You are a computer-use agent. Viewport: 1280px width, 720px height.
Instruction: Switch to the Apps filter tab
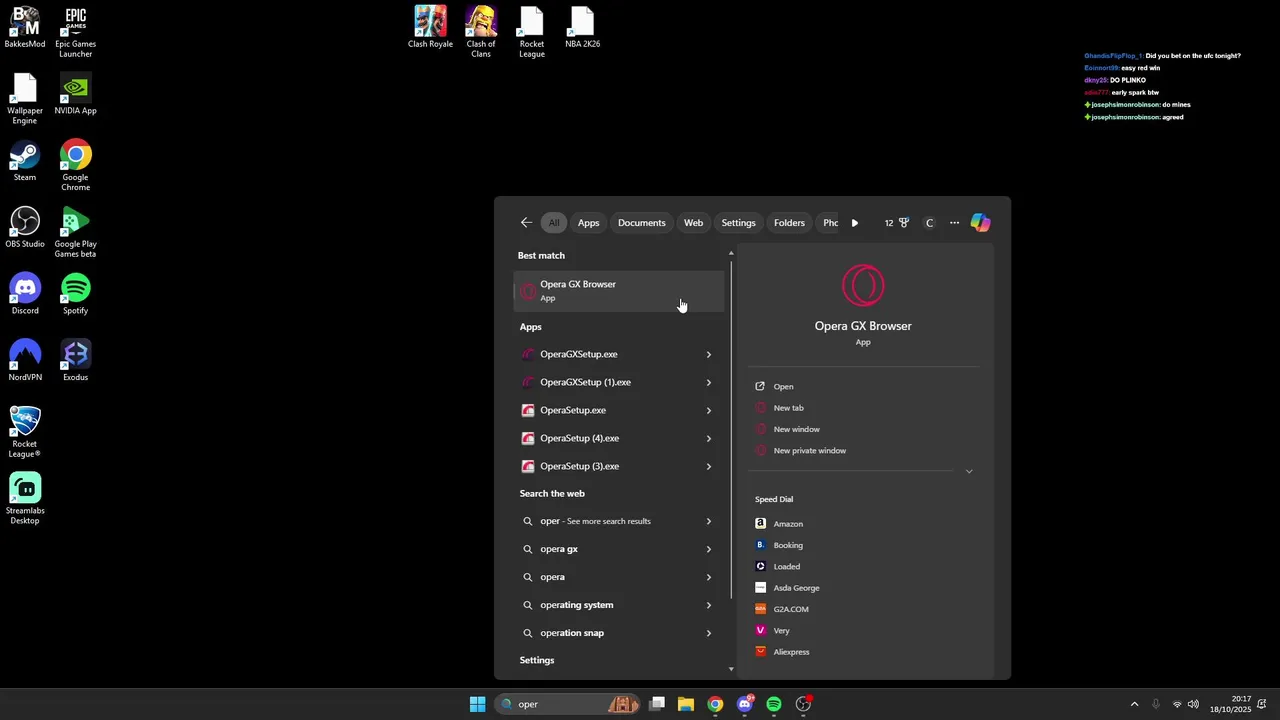tap(588, 223)
